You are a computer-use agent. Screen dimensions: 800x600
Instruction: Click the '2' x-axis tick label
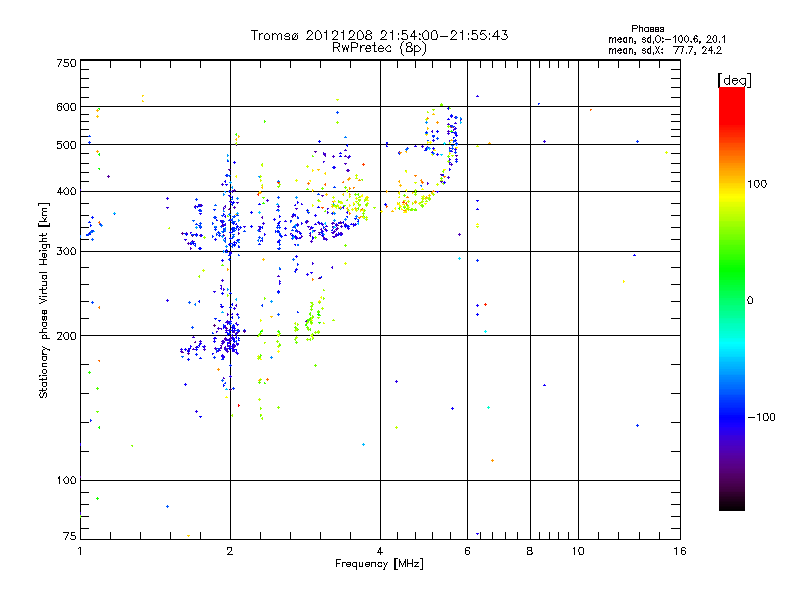click(230, 551)
